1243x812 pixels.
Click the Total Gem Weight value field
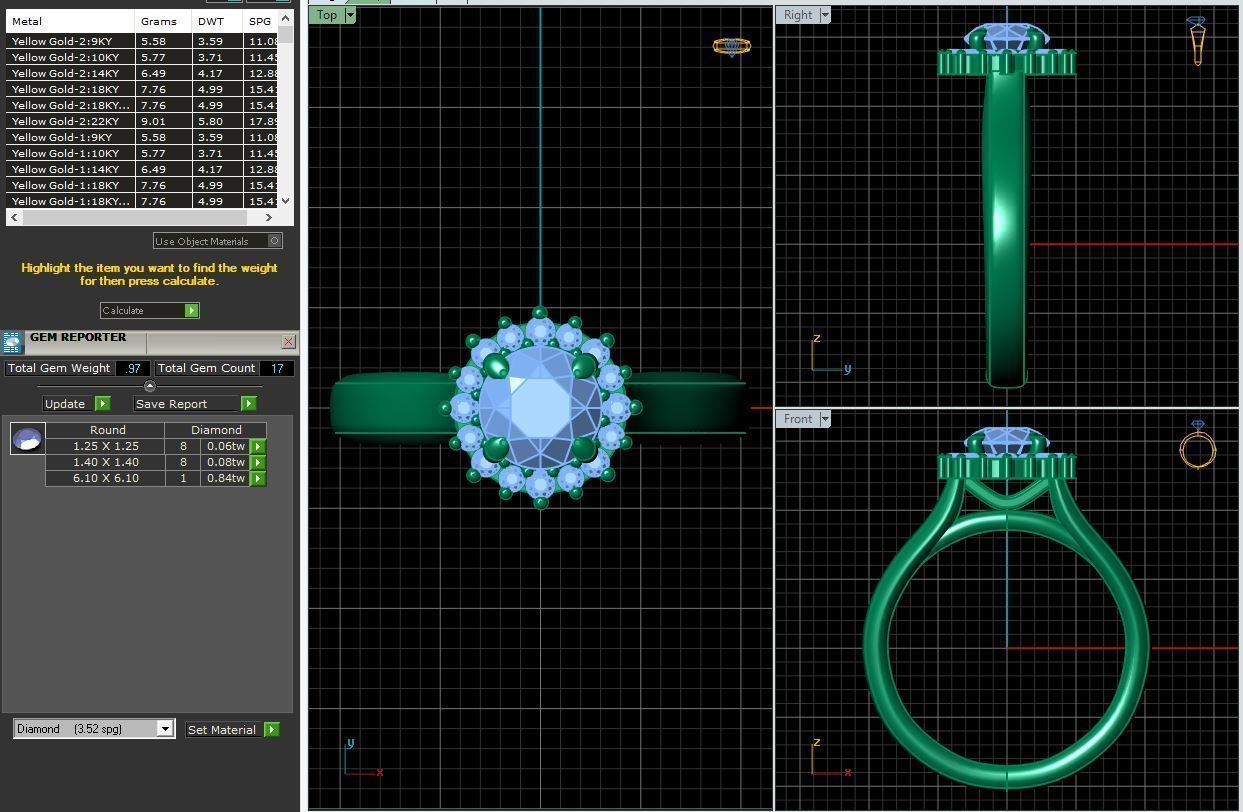tap(132, 368)
